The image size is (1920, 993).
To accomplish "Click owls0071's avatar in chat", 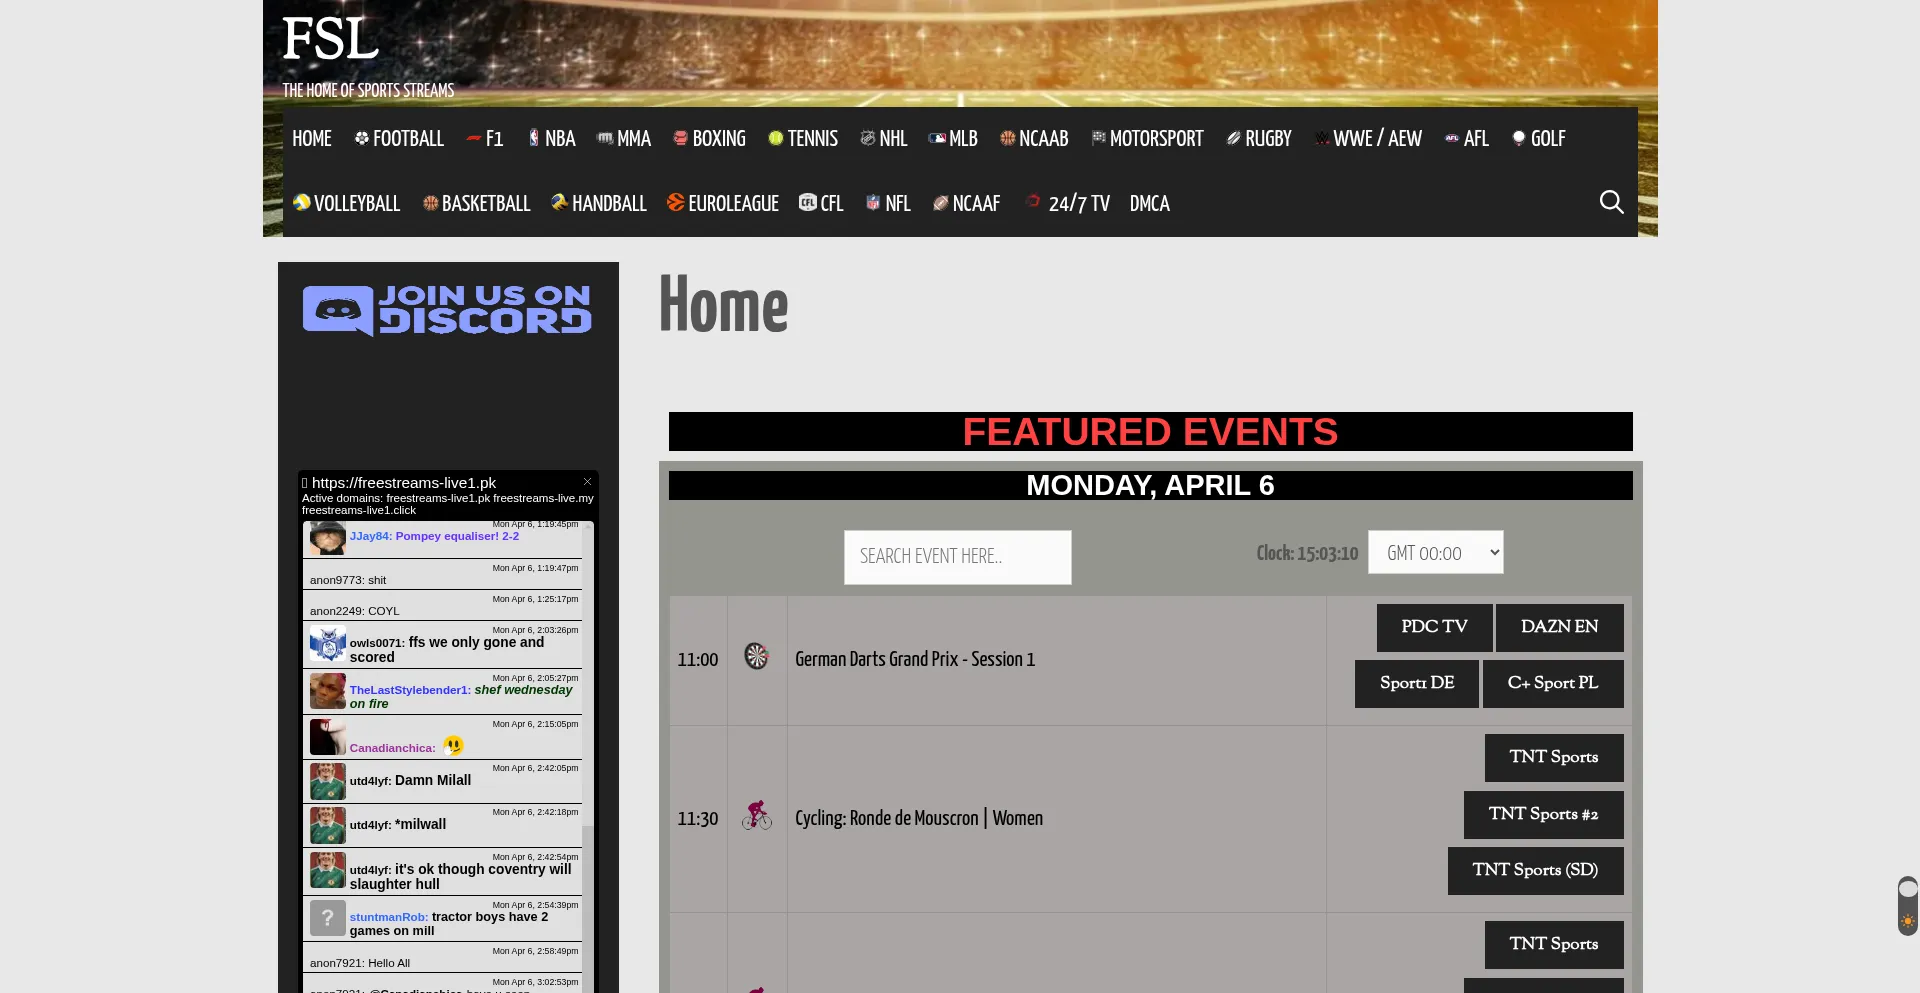I will click(x=327, y=643).
